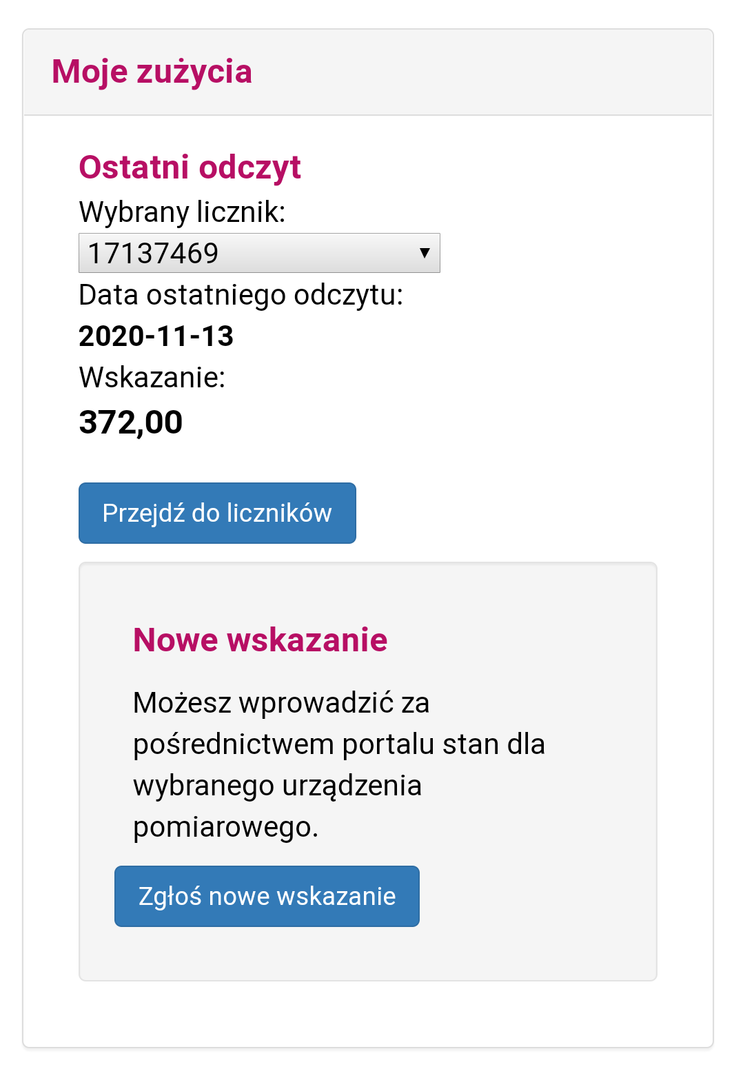Click the Data ostatniego odczytu label
This screenshot has height=1080, width=734.
tap(240, 296)
